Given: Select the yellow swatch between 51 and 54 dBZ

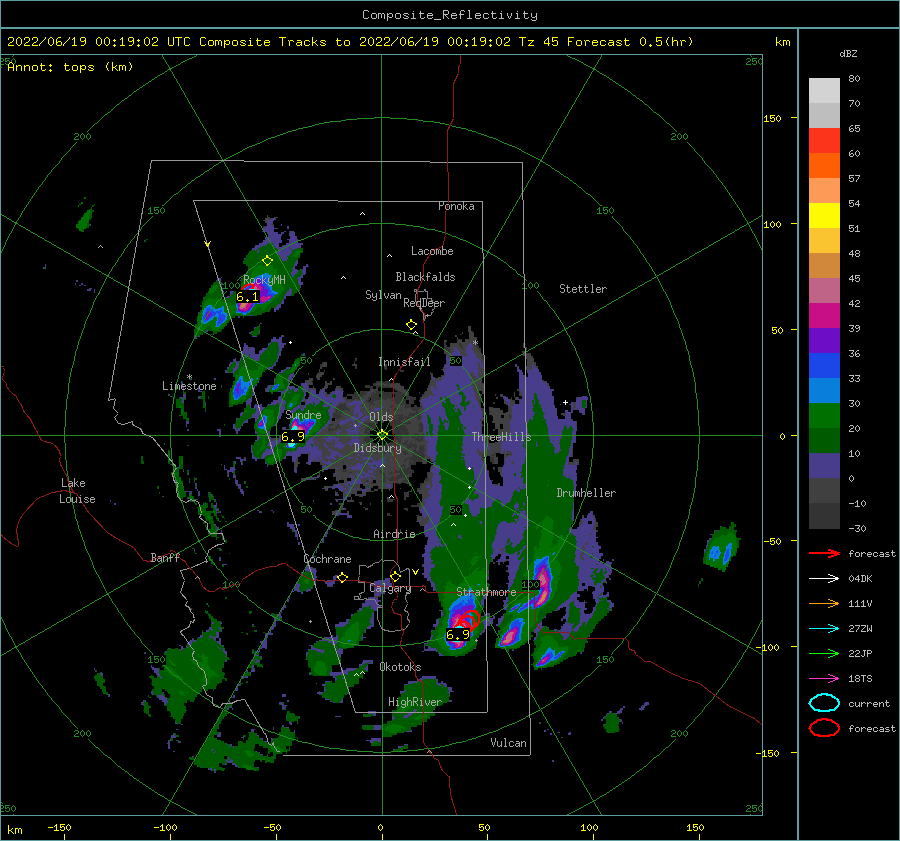Looking at the screenshot, I should (824, 216).
